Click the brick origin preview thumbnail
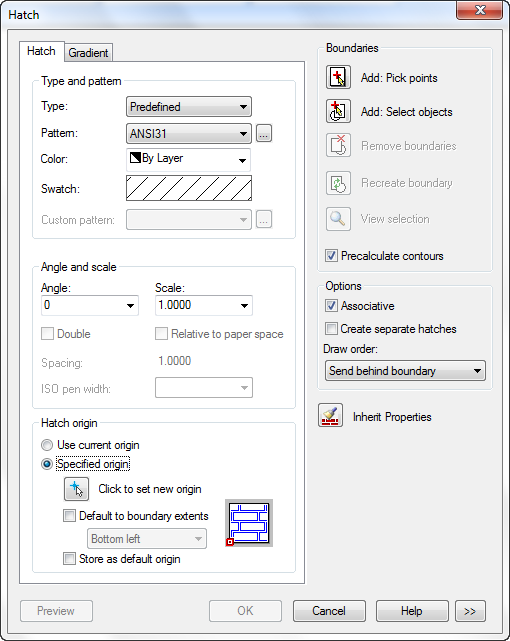510x641 pixels. [249, 523]
